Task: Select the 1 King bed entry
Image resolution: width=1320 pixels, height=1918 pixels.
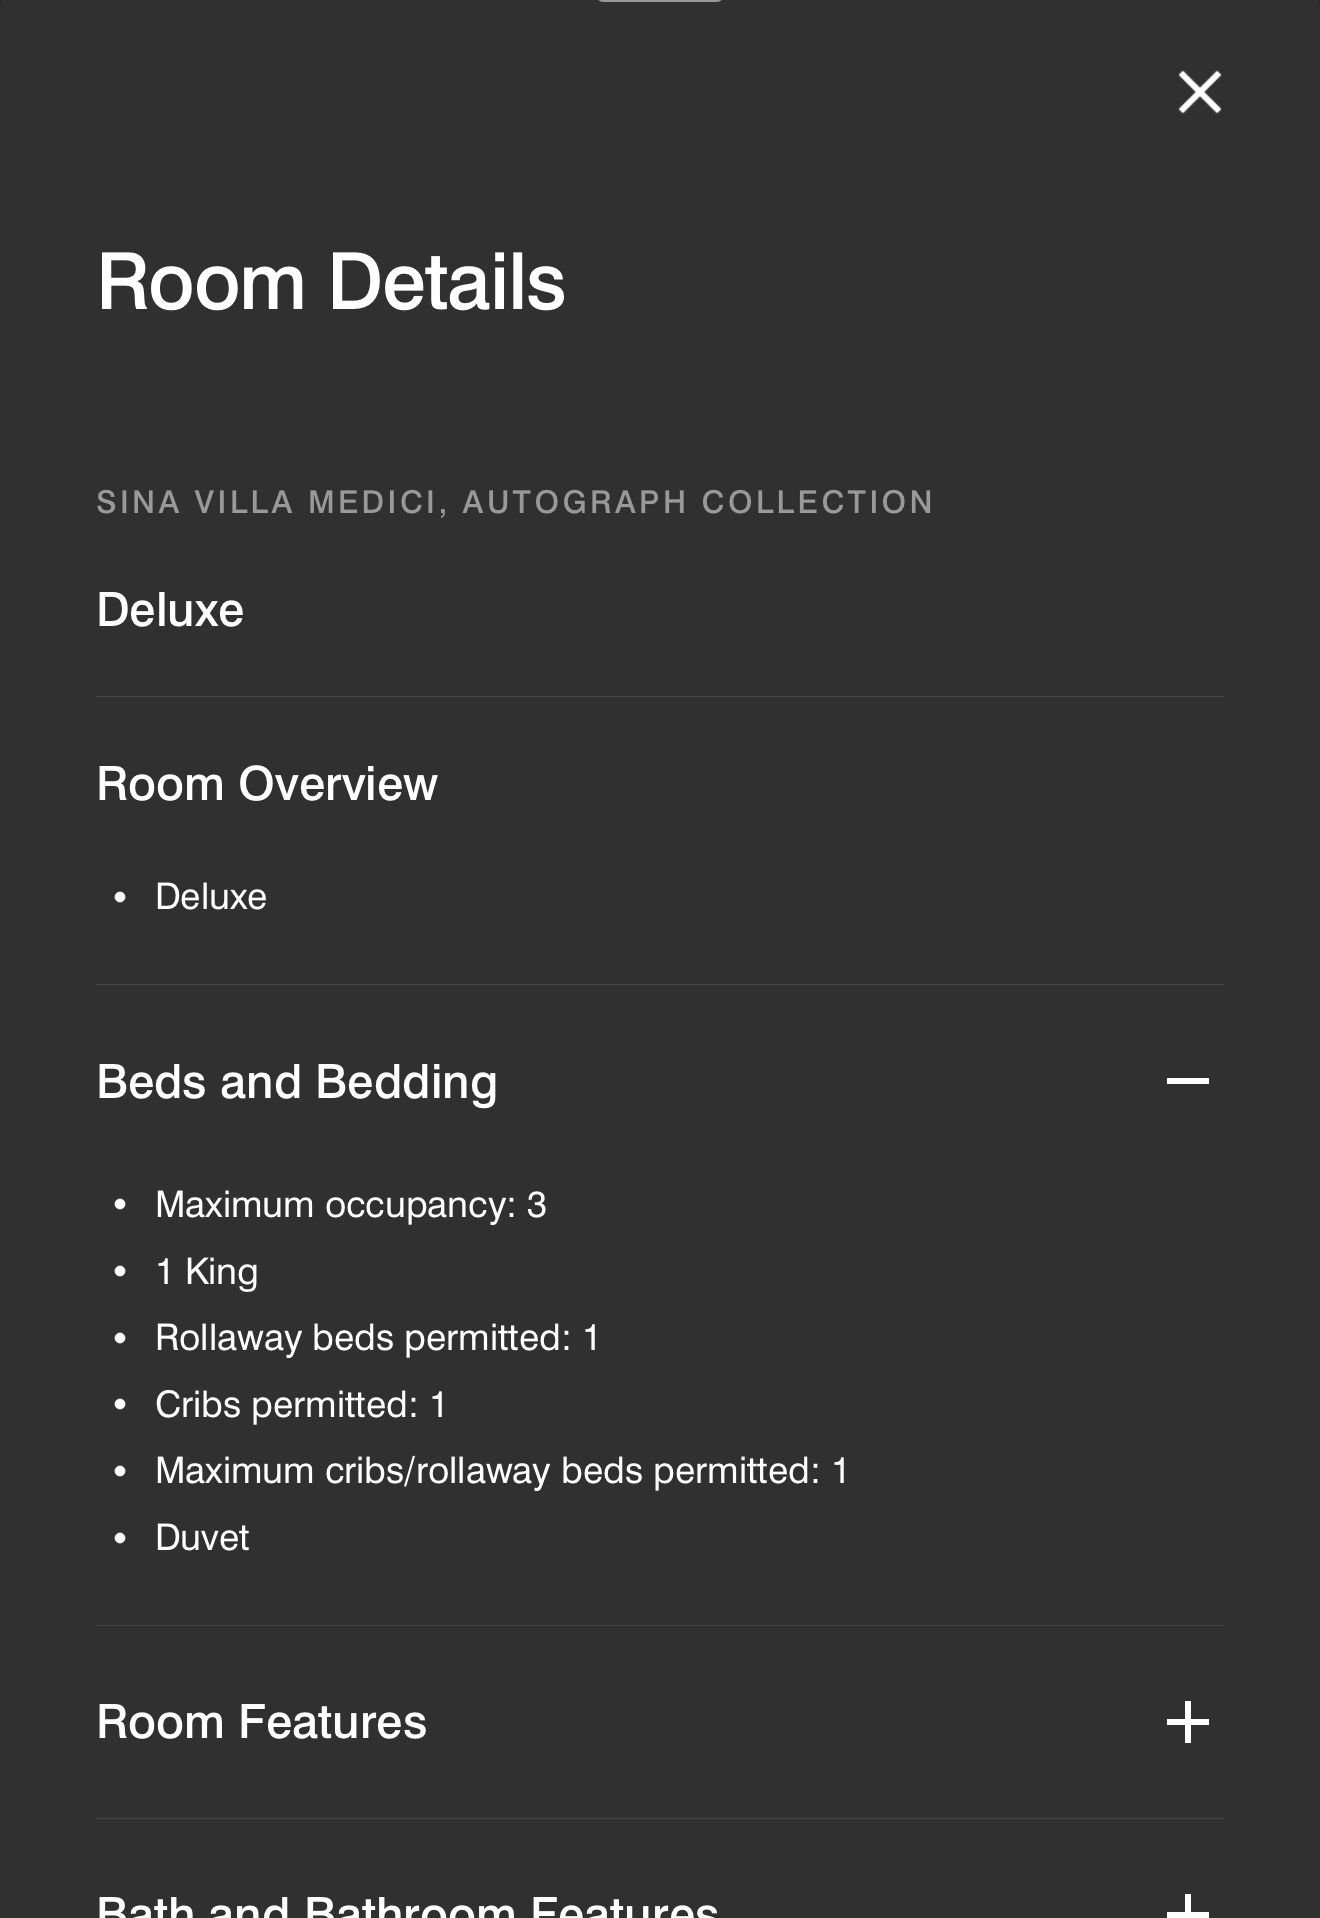Action: [x=207, y=1272]
